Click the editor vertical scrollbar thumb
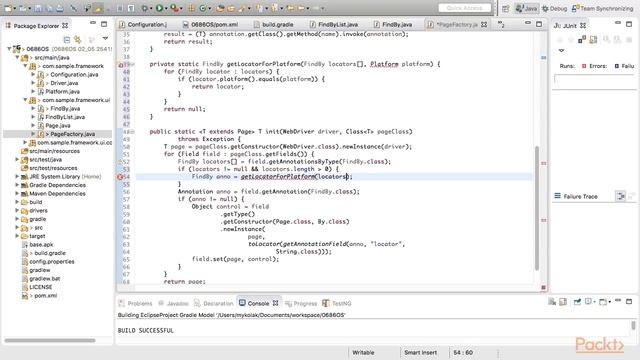The height and width of the screenshot is (360, 640). (537, 208)
